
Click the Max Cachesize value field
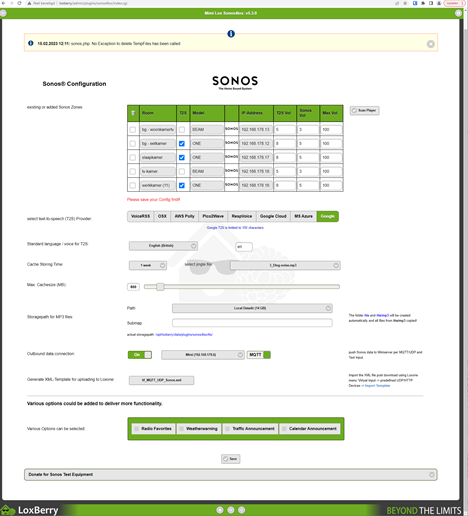[133, 287]
